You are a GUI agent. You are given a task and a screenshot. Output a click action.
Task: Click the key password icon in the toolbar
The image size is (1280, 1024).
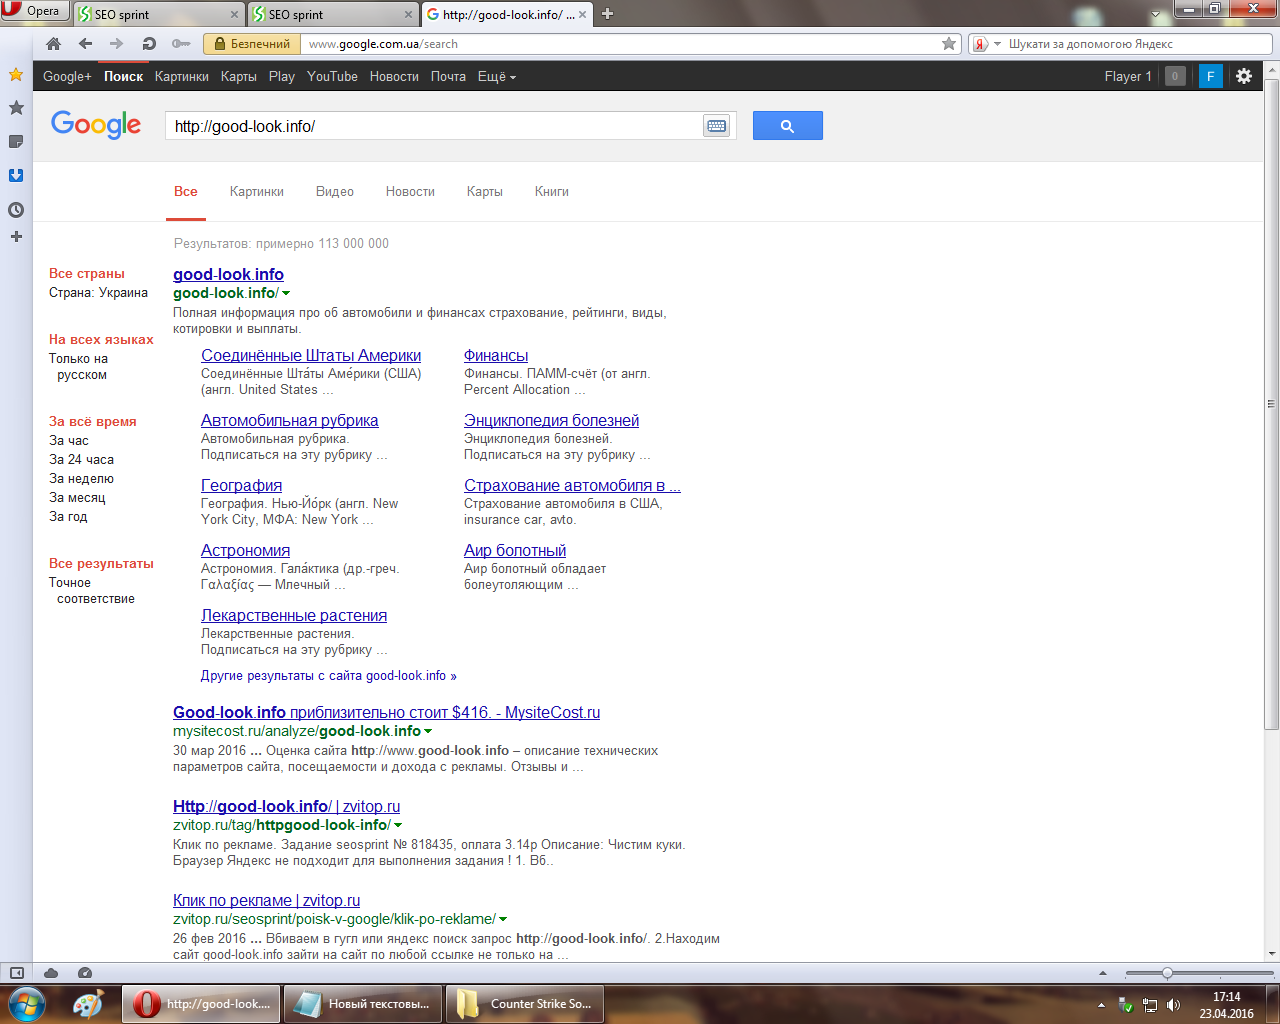coord(181,44)
